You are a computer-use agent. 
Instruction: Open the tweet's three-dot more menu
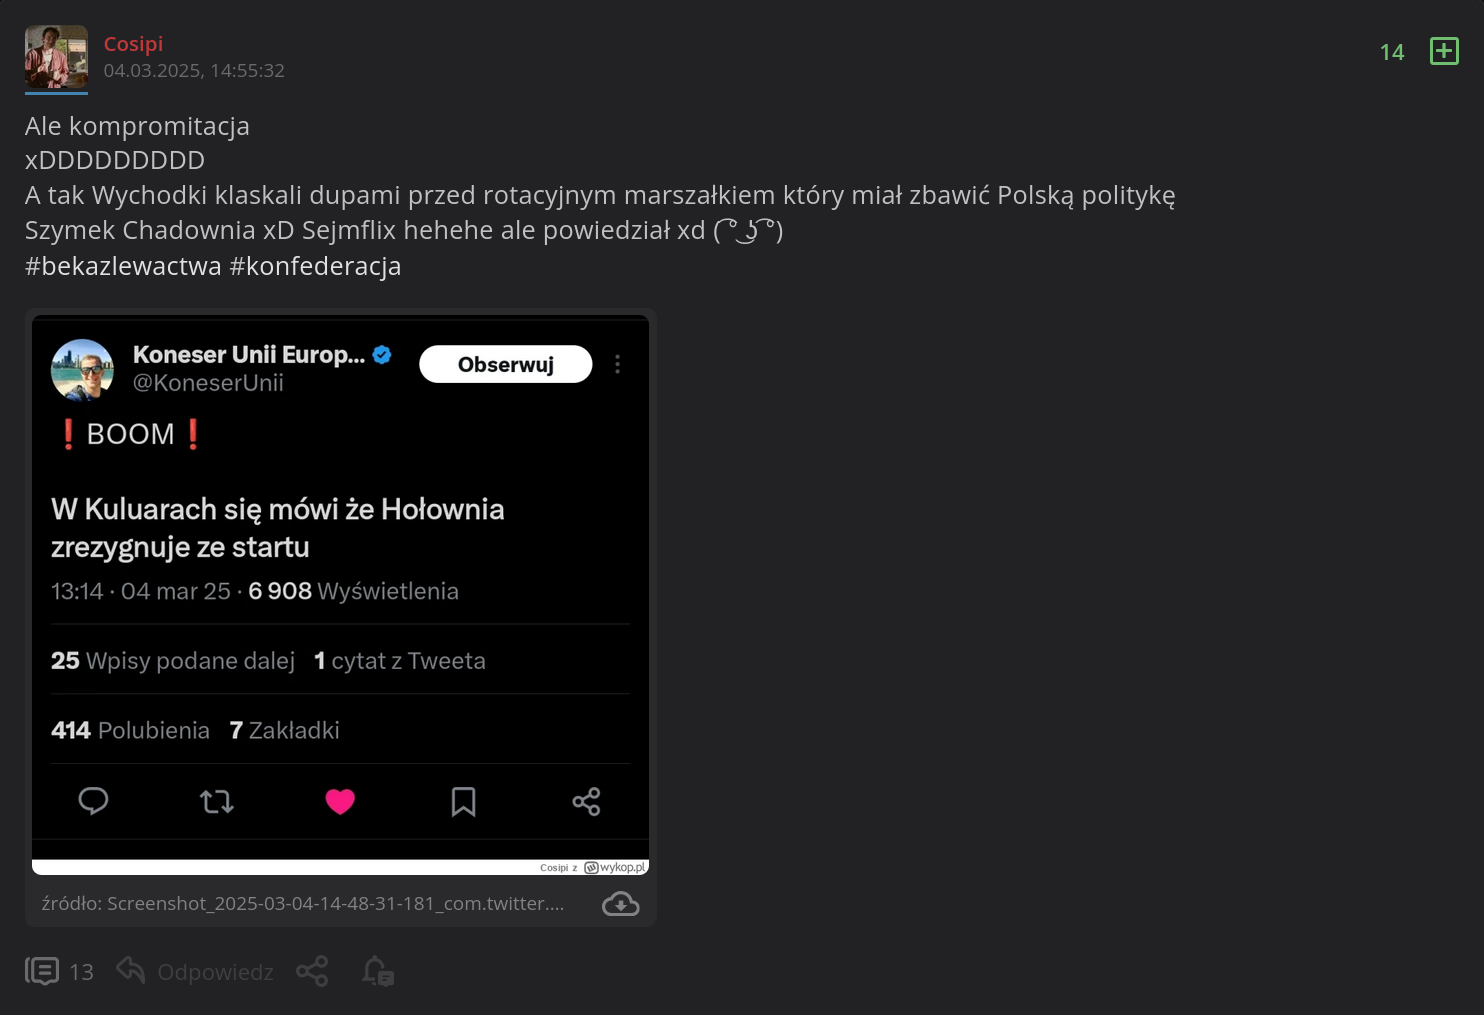pos(617,365)
